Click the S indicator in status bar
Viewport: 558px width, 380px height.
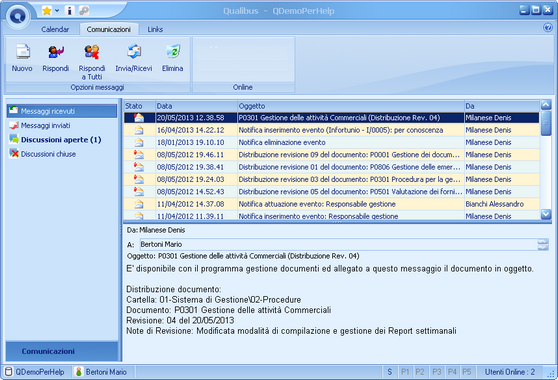point(390,372)
